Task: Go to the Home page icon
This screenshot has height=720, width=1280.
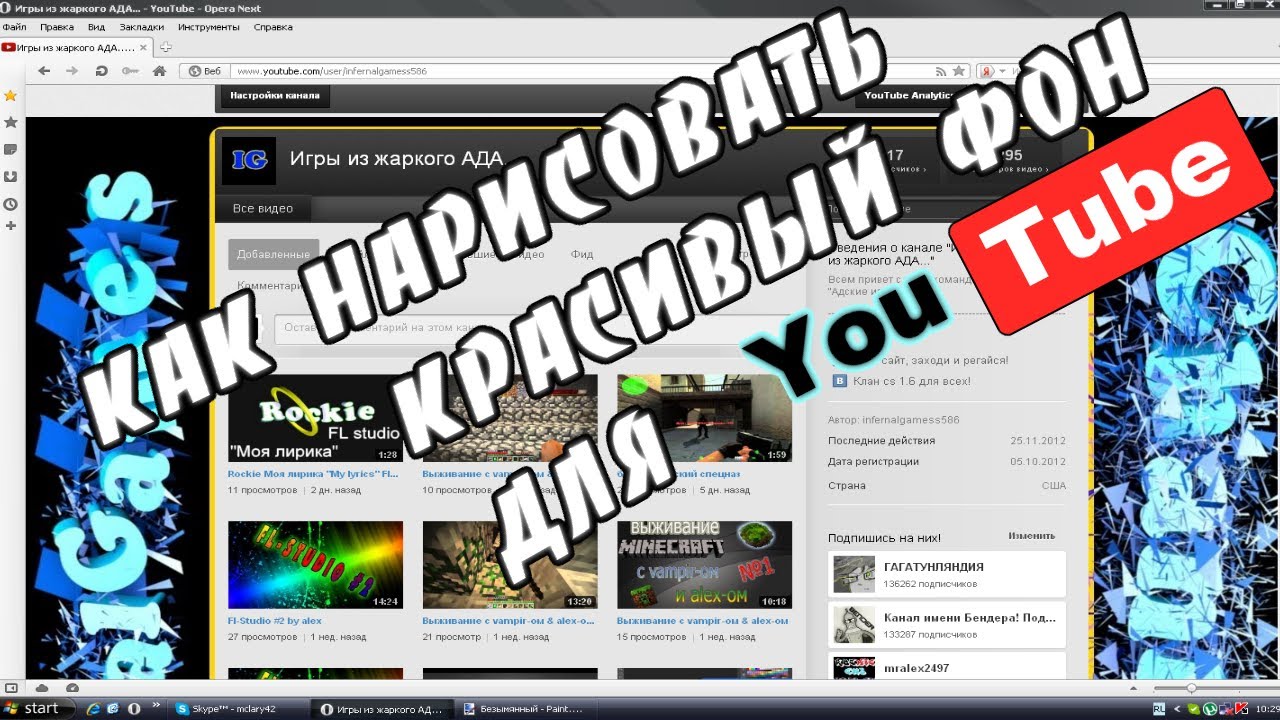Action: click(x=159, y=71)
